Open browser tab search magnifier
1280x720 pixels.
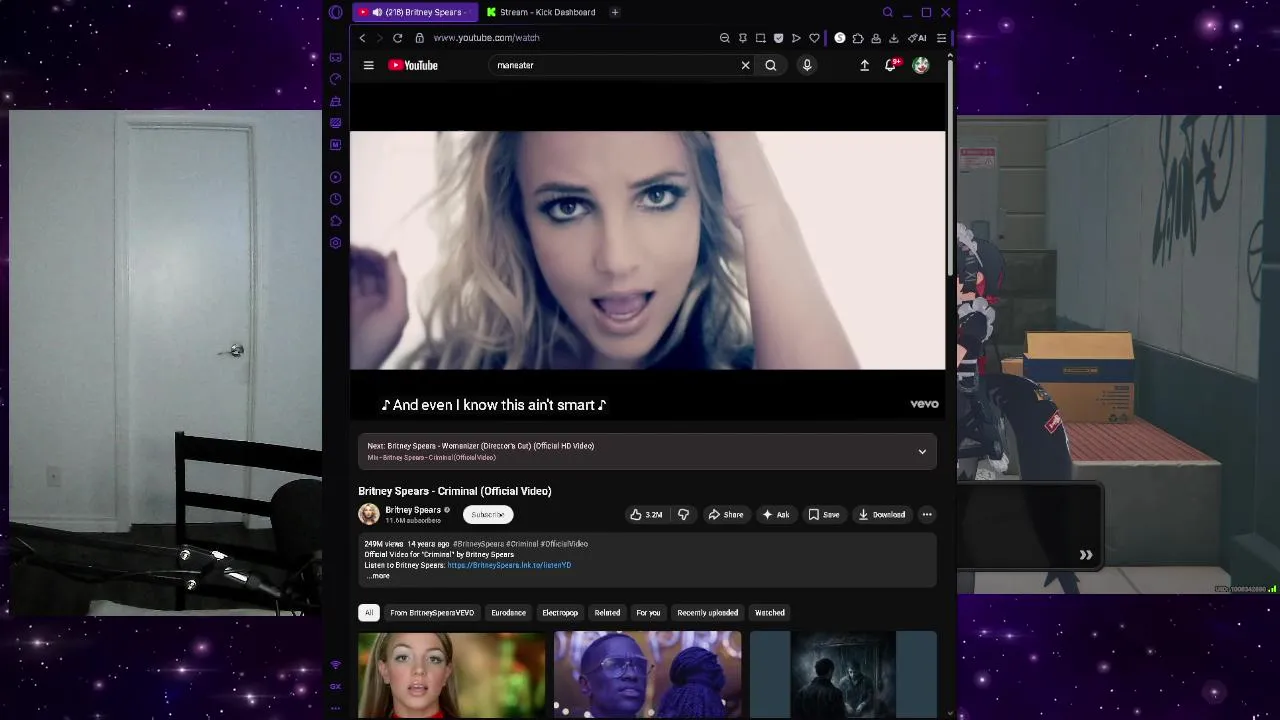coord(887,12)
